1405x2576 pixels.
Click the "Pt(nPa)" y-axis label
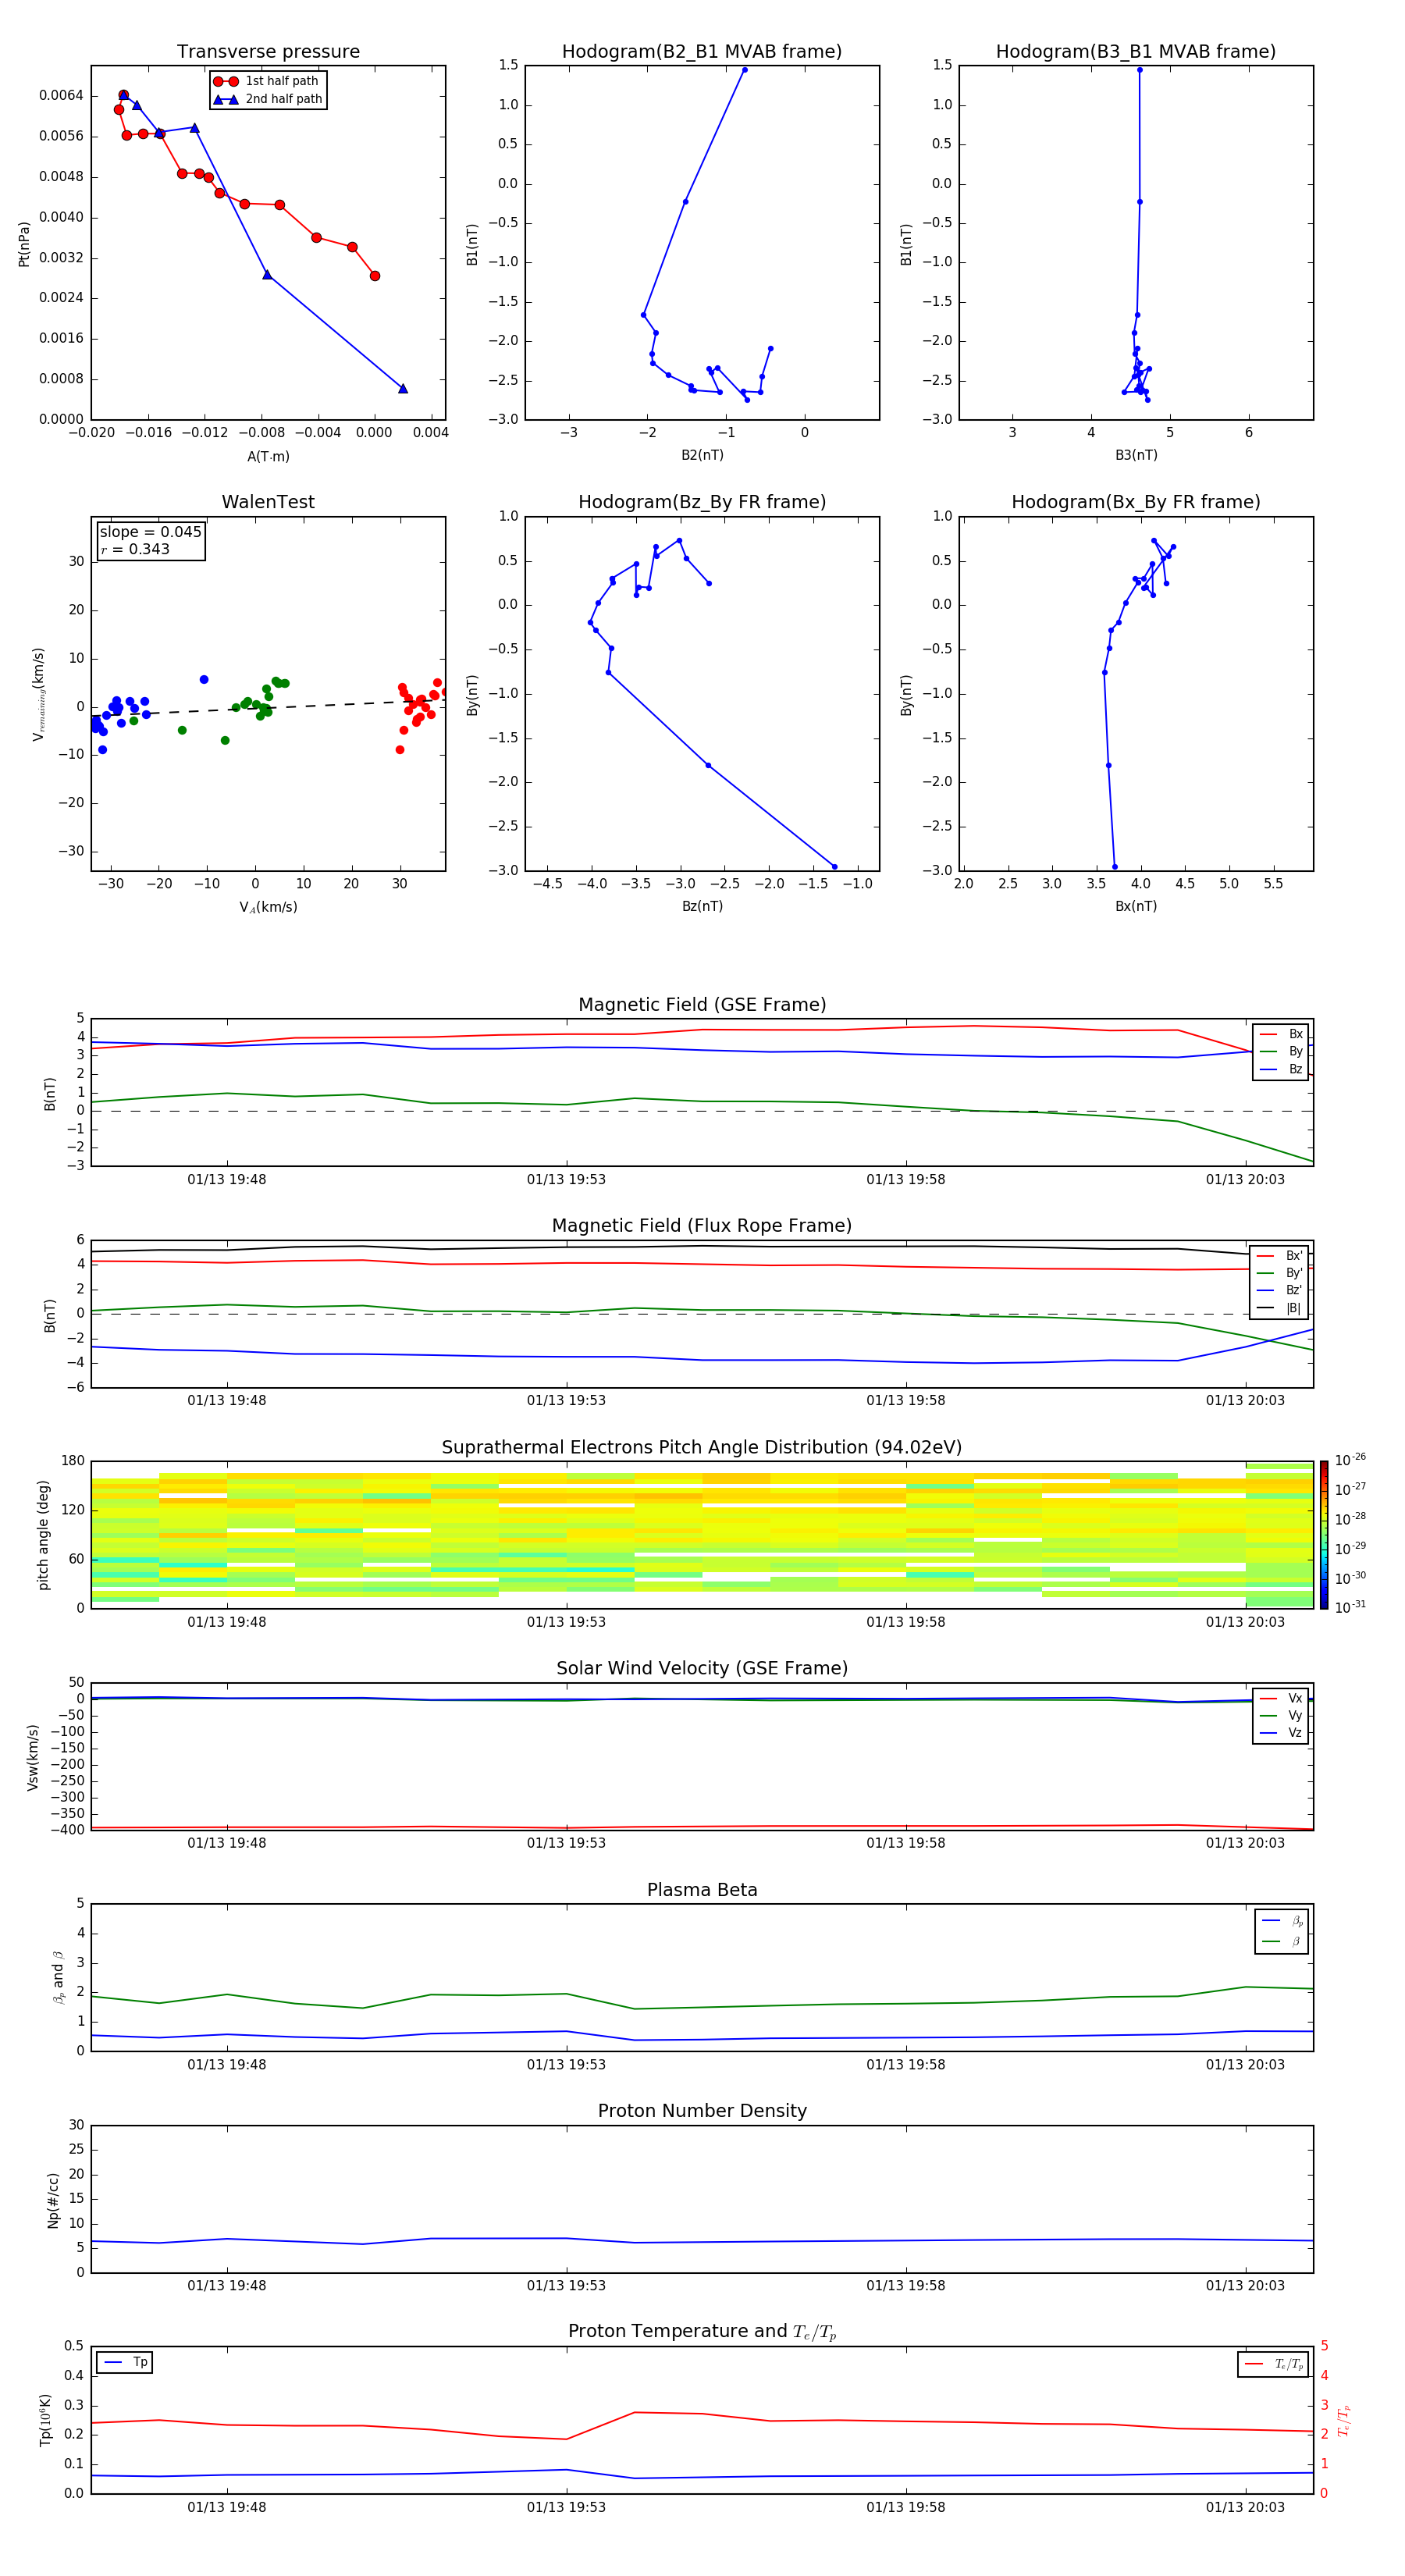click(24, 243)
